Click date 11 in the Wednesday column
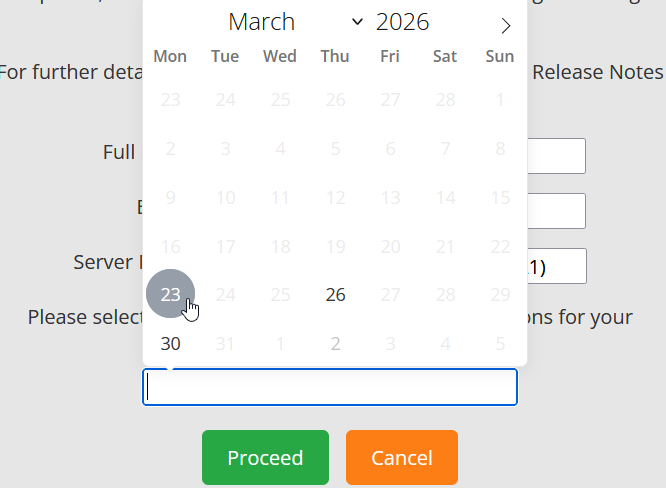The image size is (666, 488). click(x=281, y=197)
